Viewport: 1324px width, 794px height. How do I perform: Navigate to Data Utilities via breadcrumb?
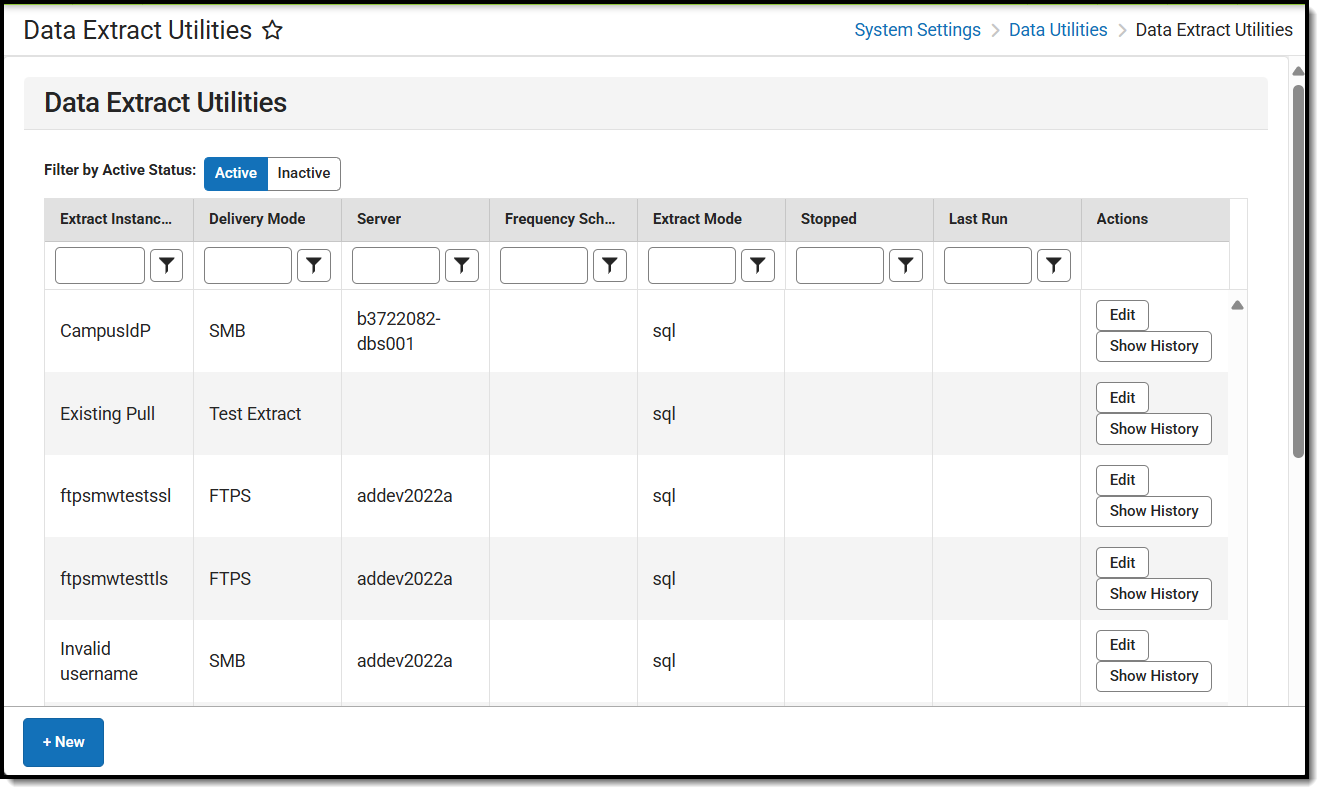pos(1058,29)
